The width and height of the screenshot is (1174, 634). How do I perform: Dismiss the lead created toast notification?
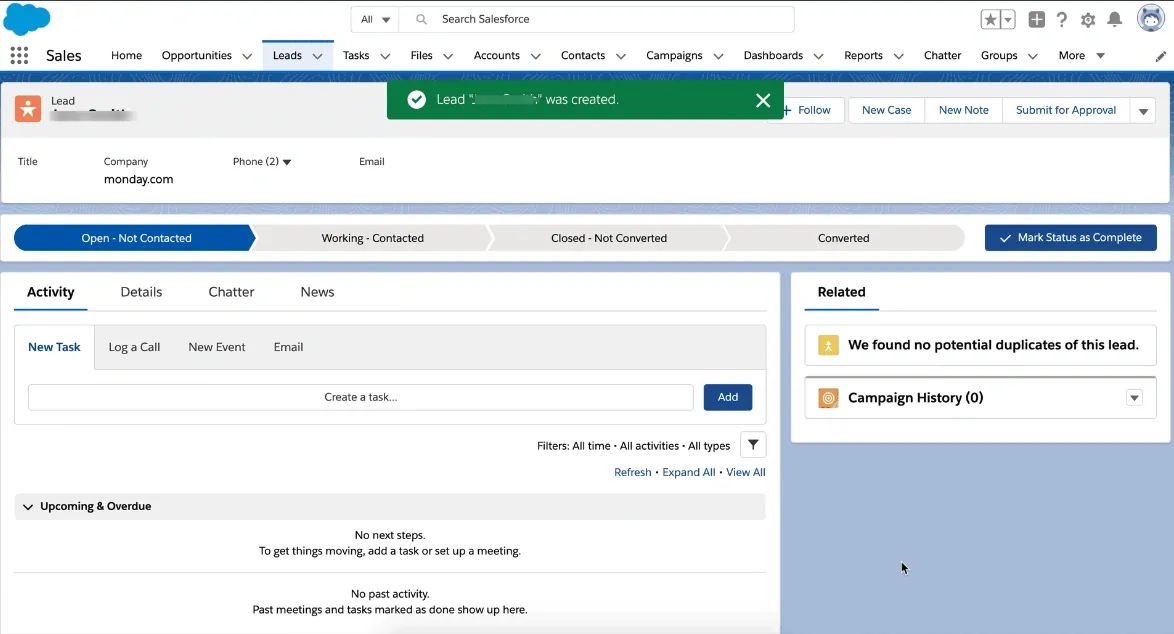click(x=763, y=100)
